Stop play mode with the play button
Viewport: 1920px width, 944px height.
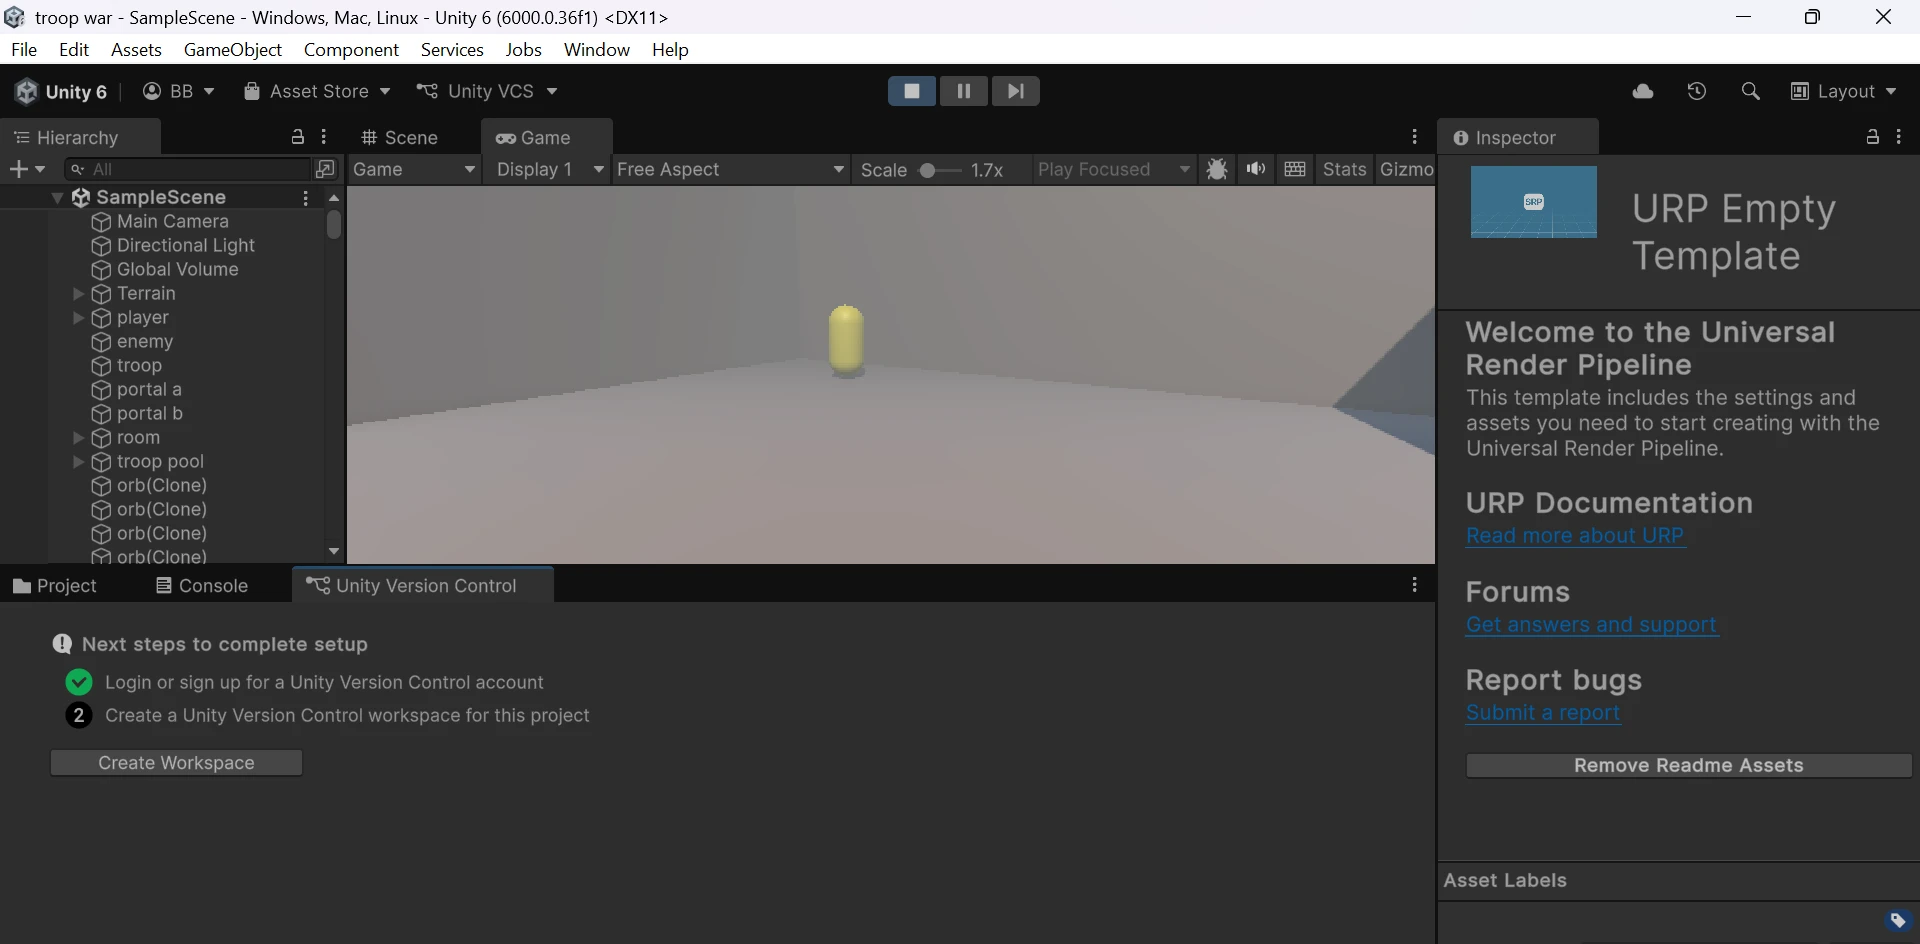pos(912,91)
